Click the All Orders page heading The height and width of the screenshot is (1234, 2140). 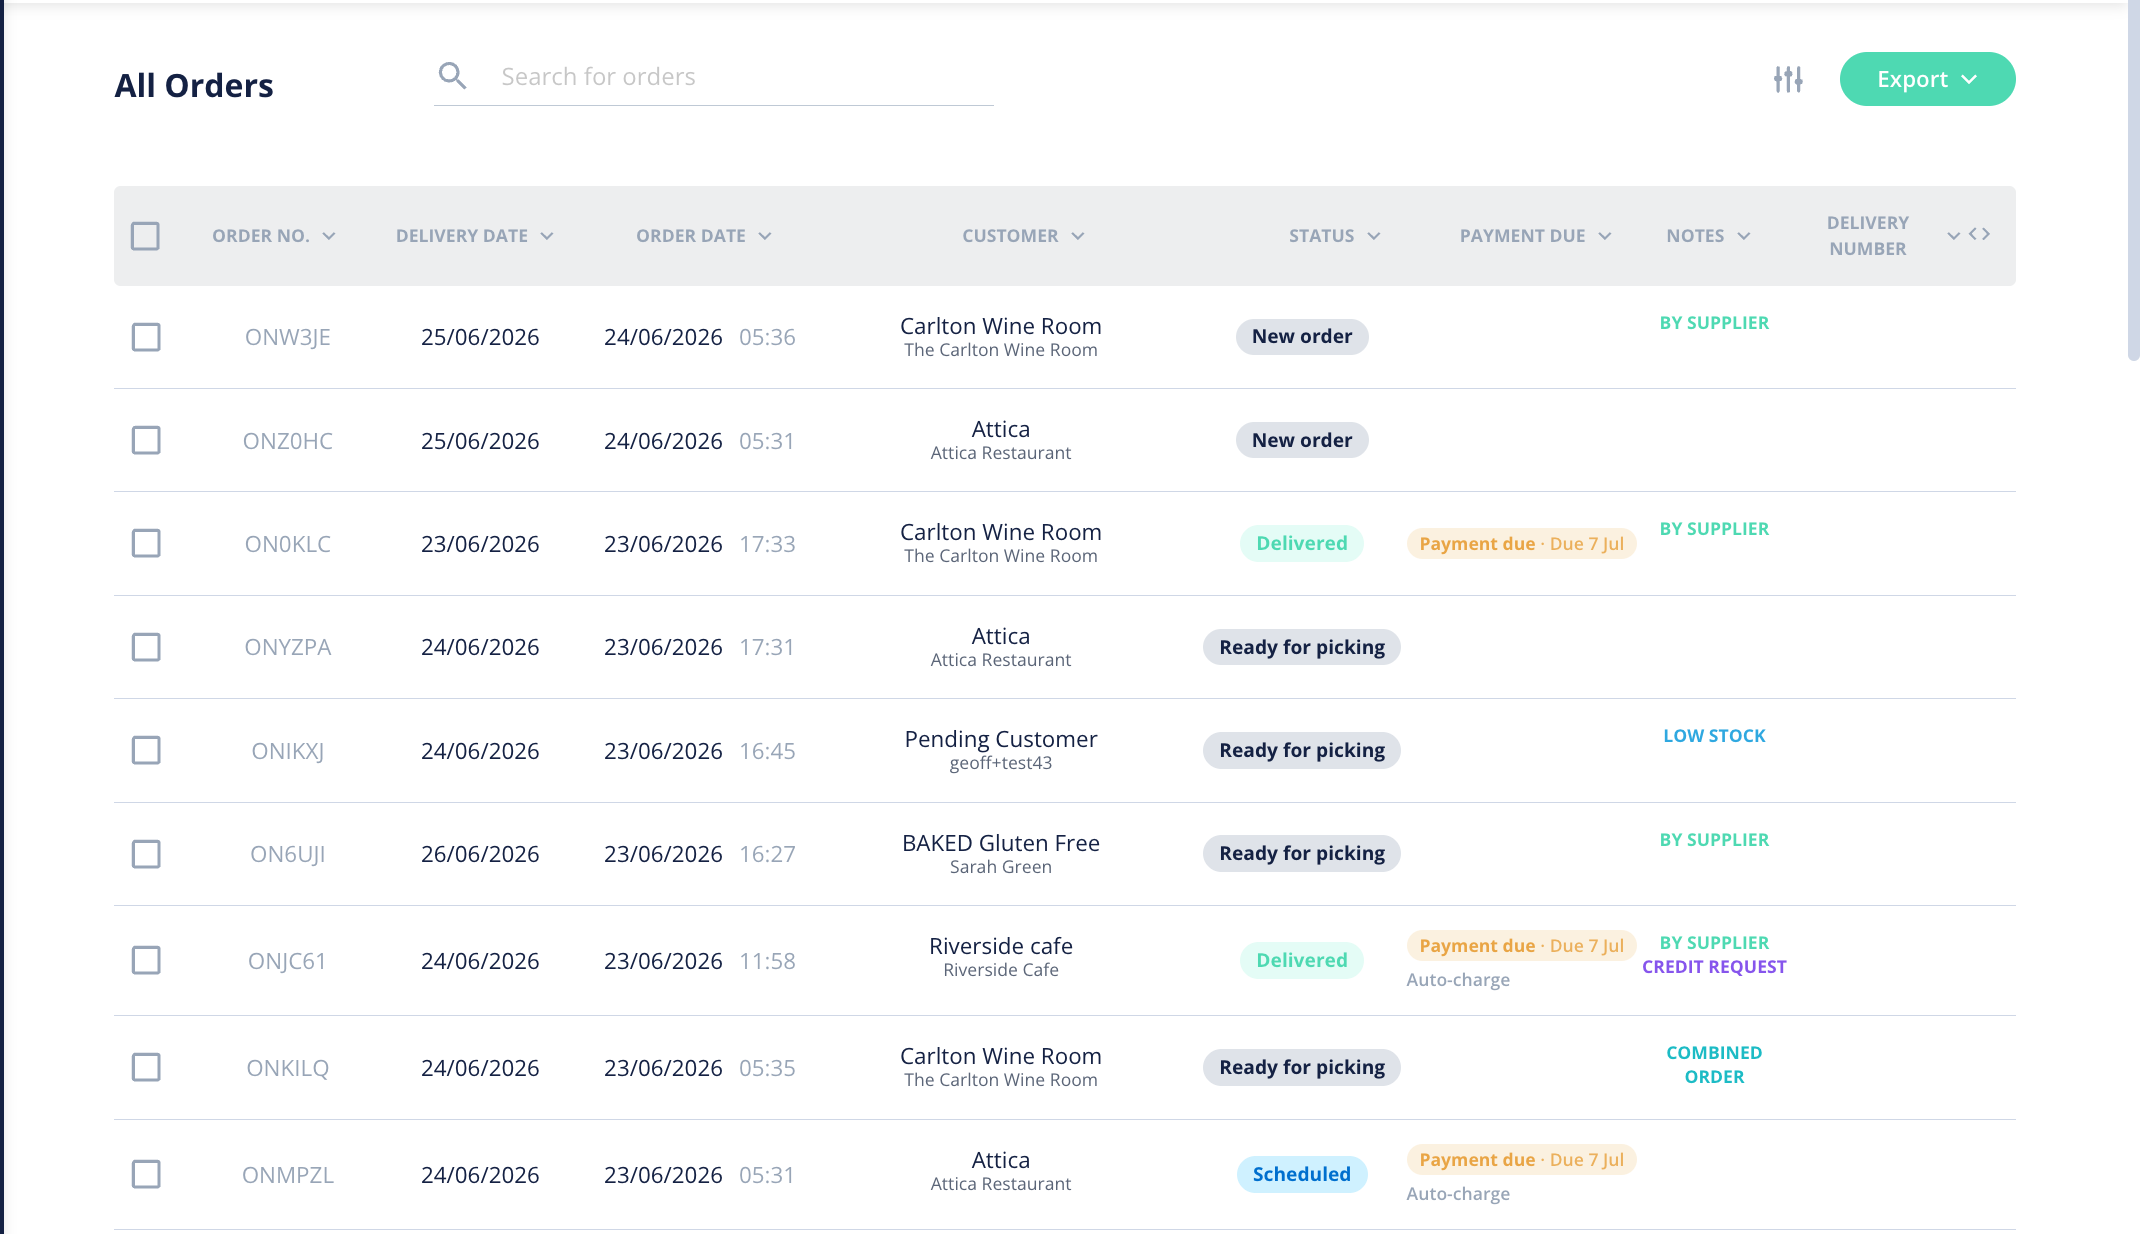point(194,86)
